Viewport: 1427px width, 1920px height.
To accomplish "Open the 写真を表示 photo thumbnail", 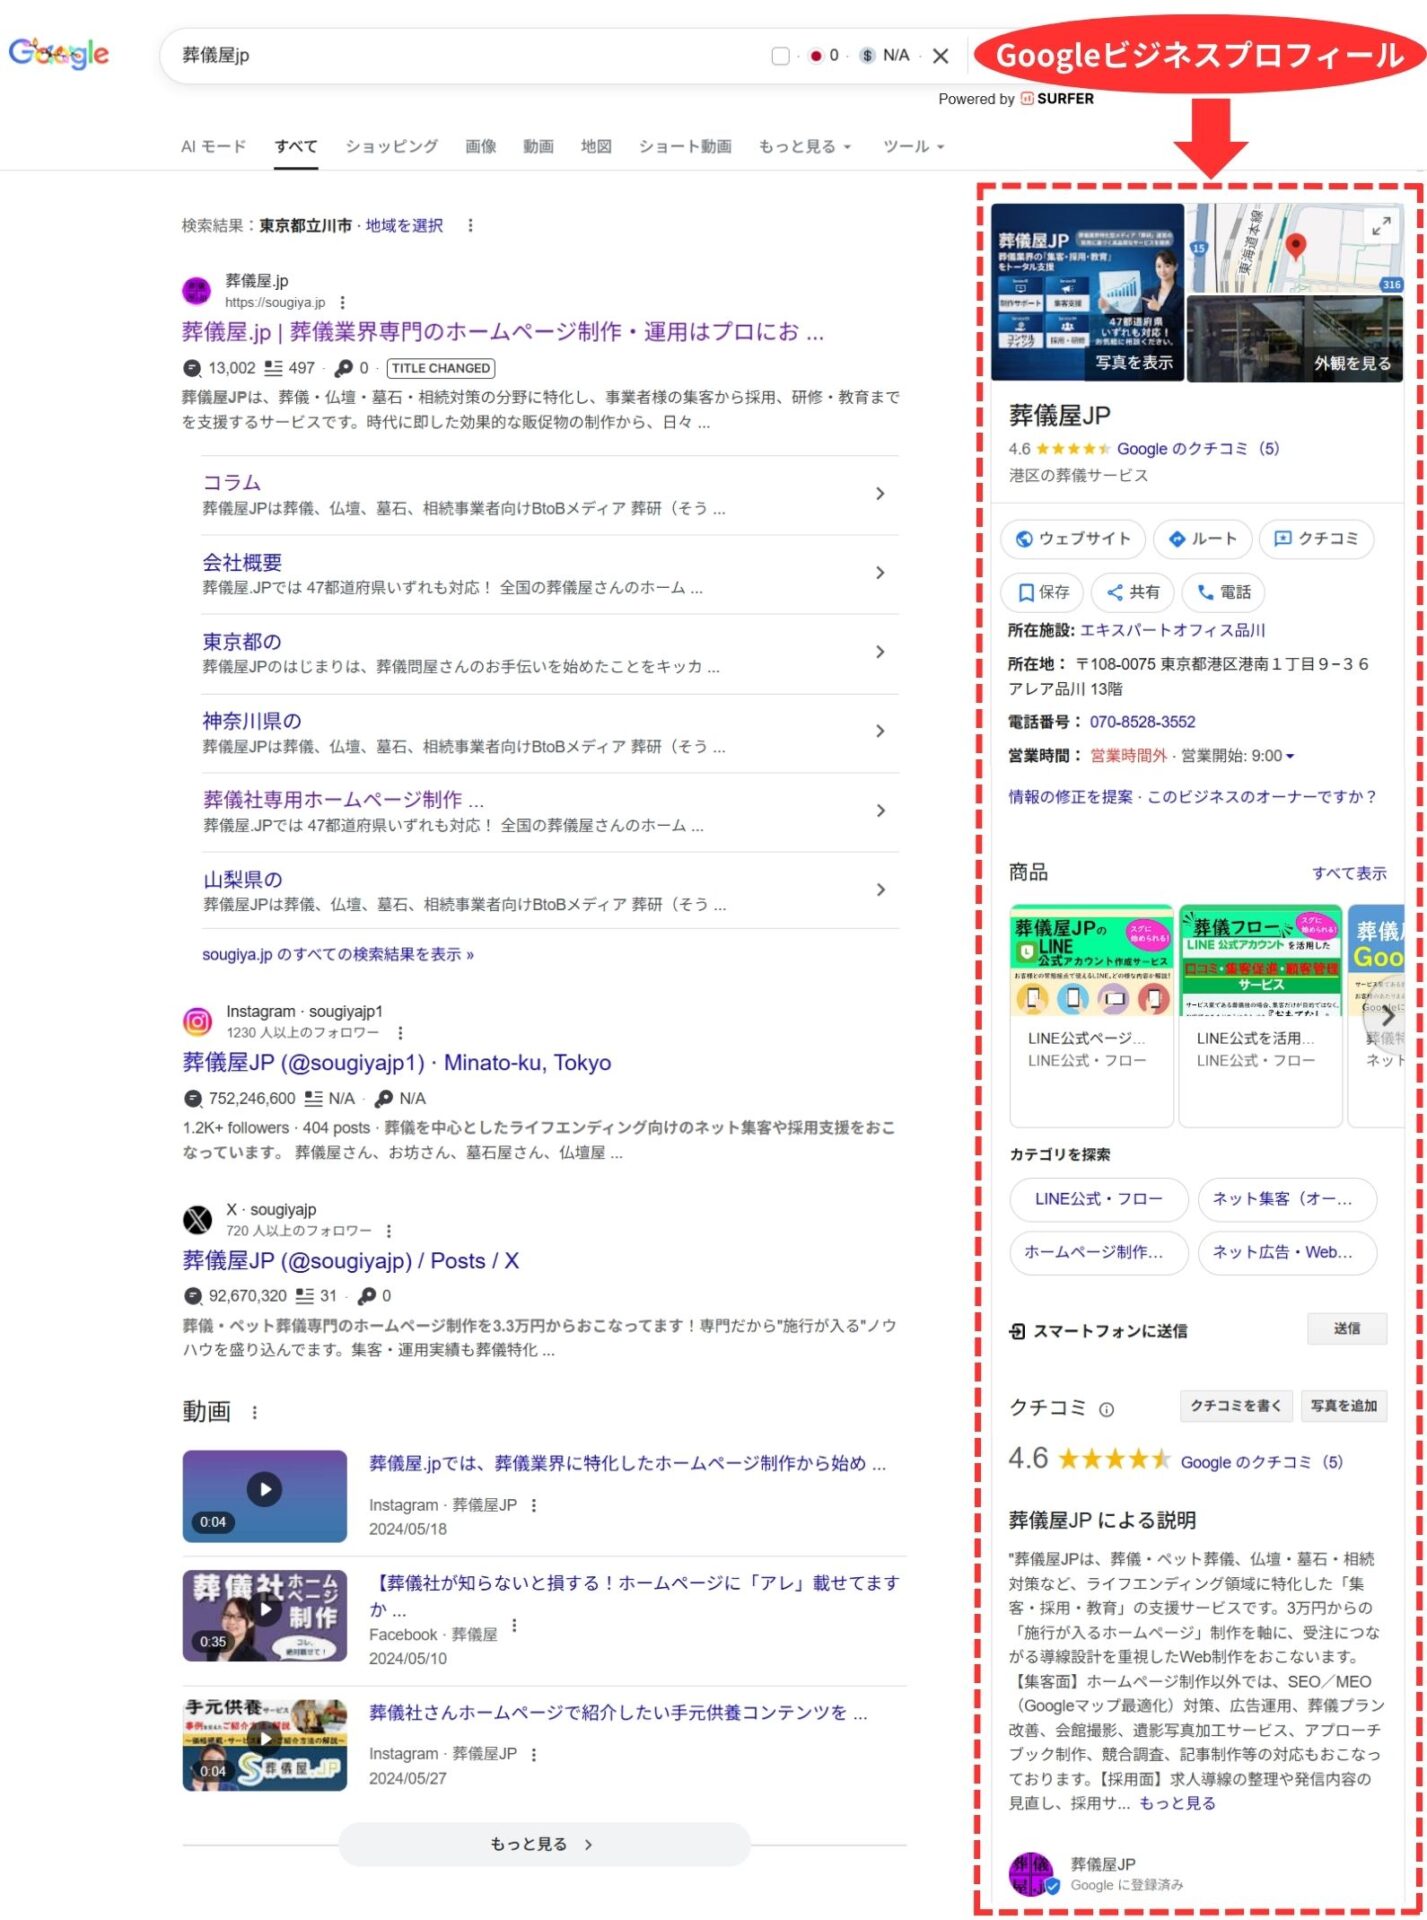I will [1087, 293].
